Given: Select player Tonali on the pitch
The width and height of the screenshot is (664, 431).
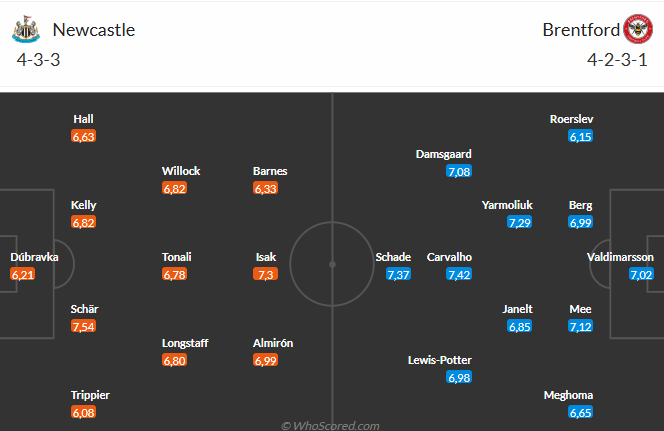Looking at the screenshot, I should coord(176,257).
